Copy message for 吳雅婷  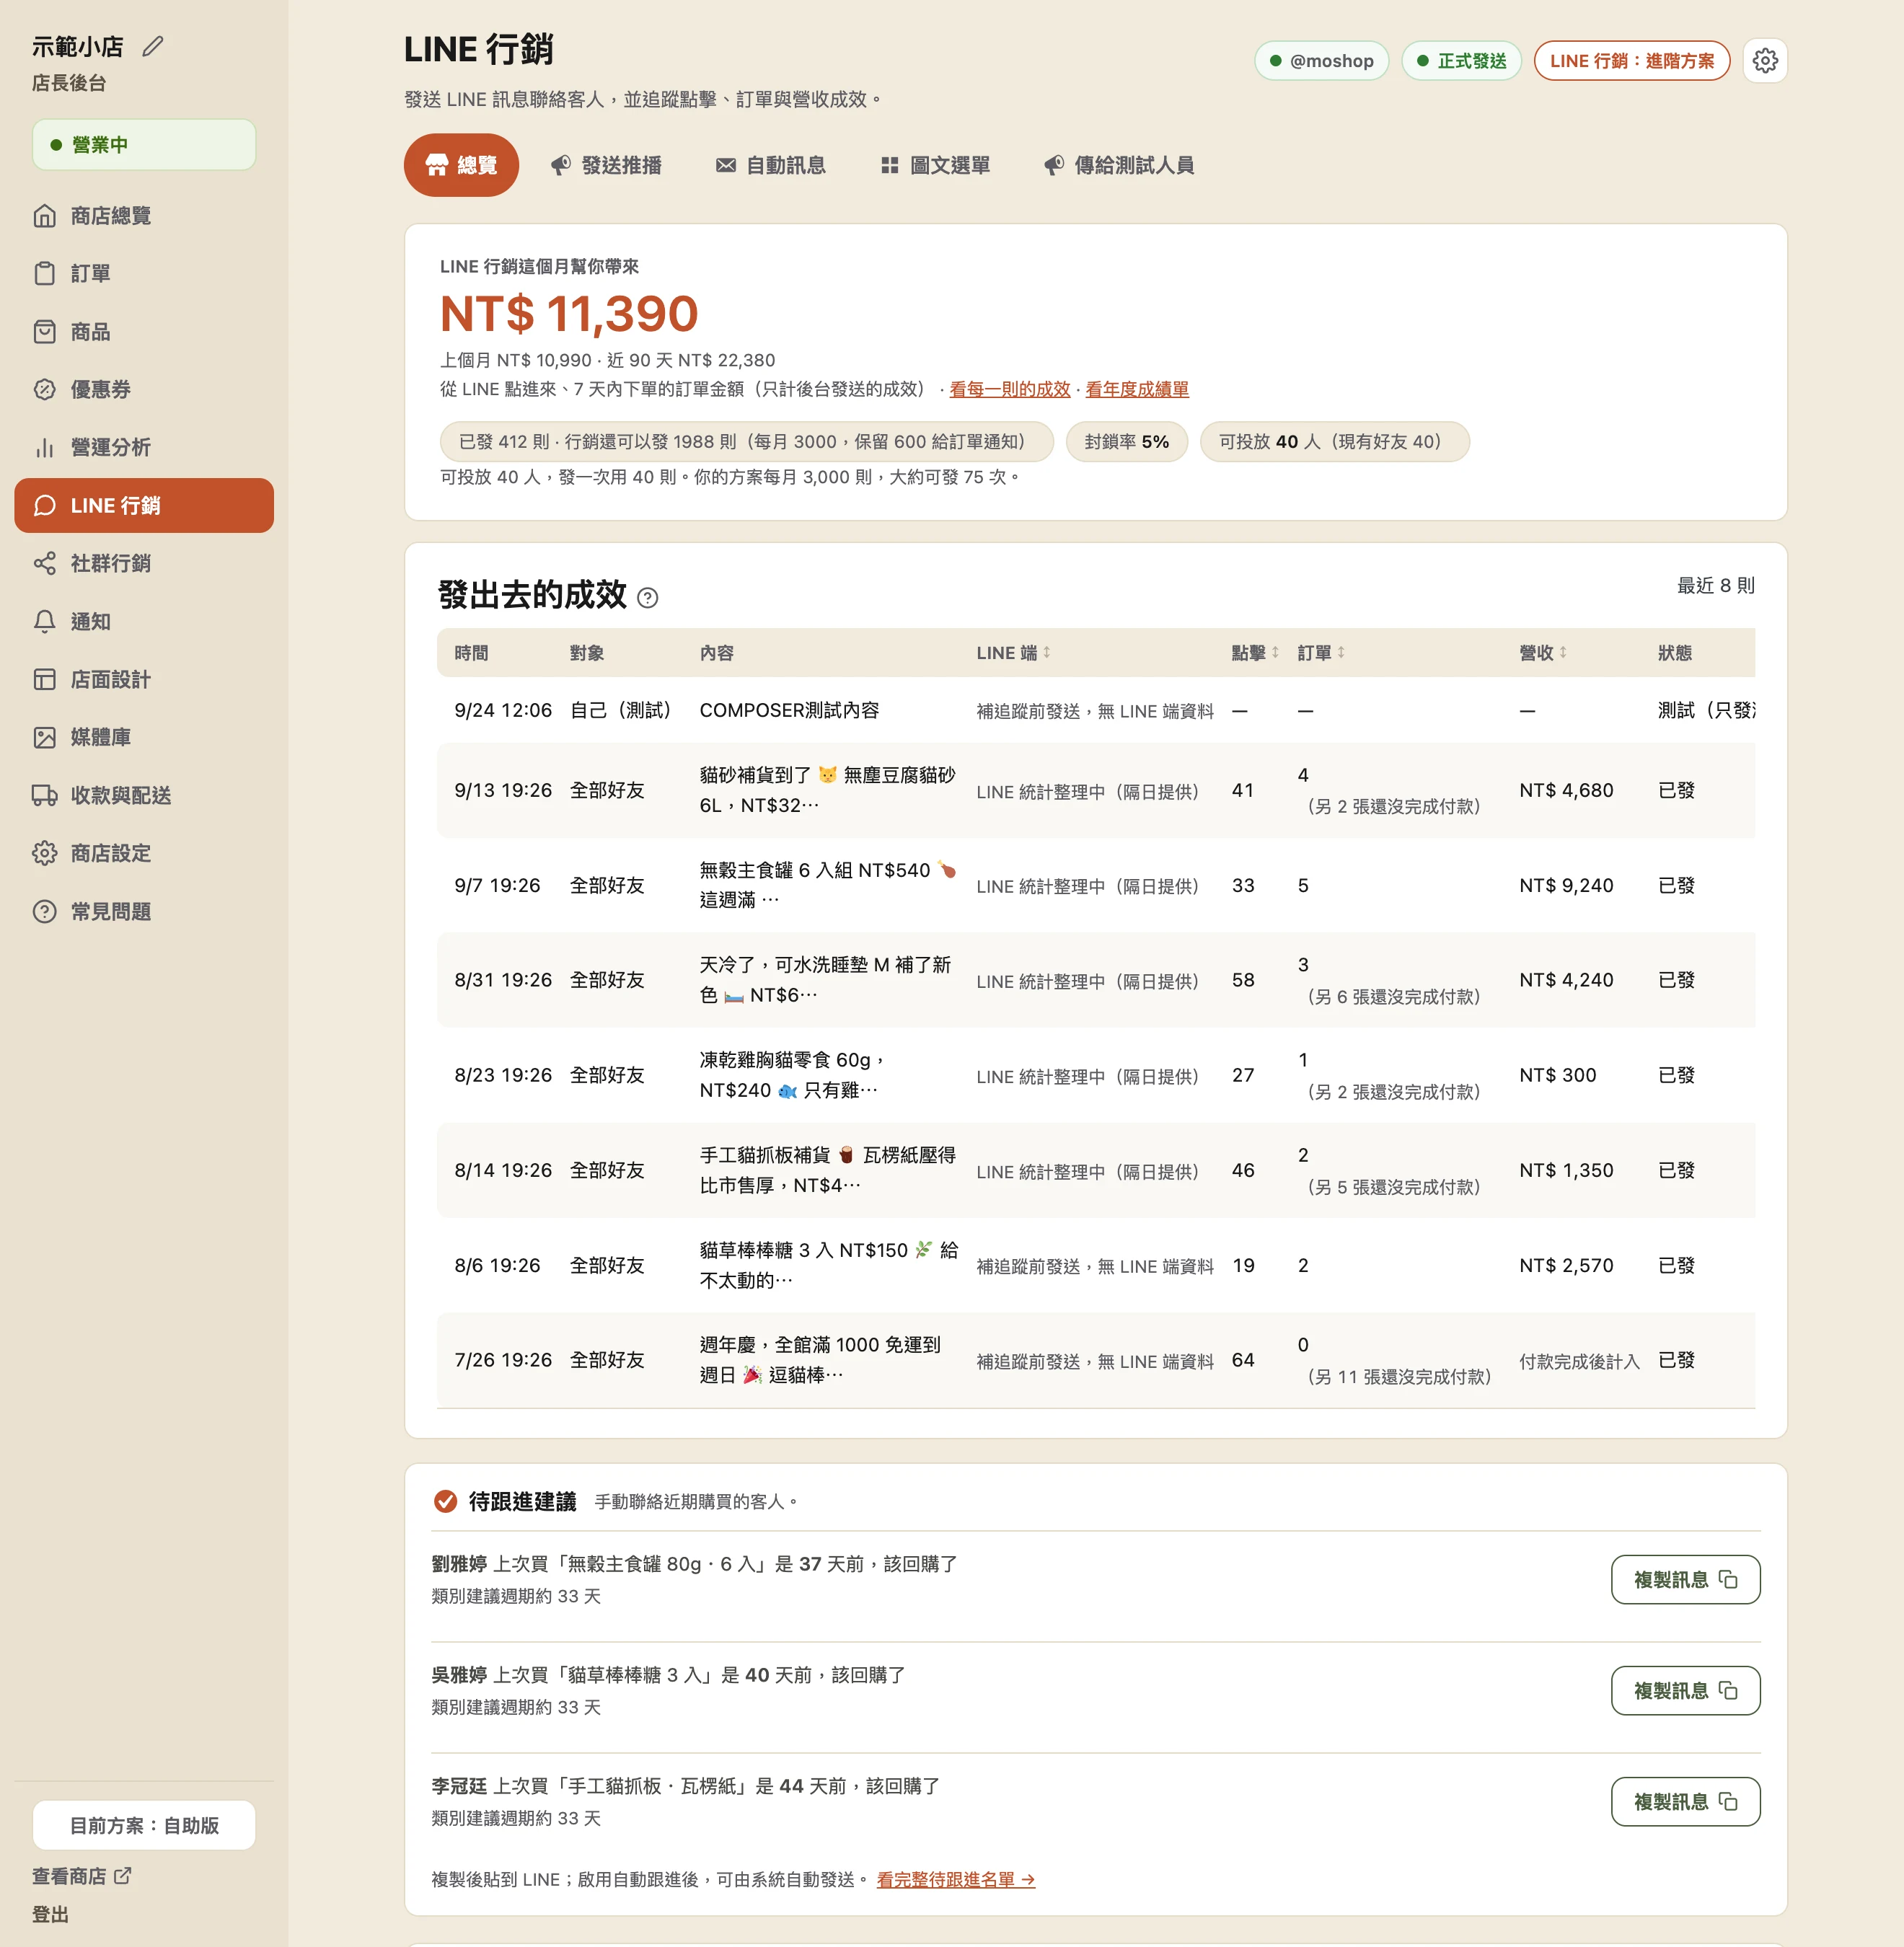(1685, 1691)
